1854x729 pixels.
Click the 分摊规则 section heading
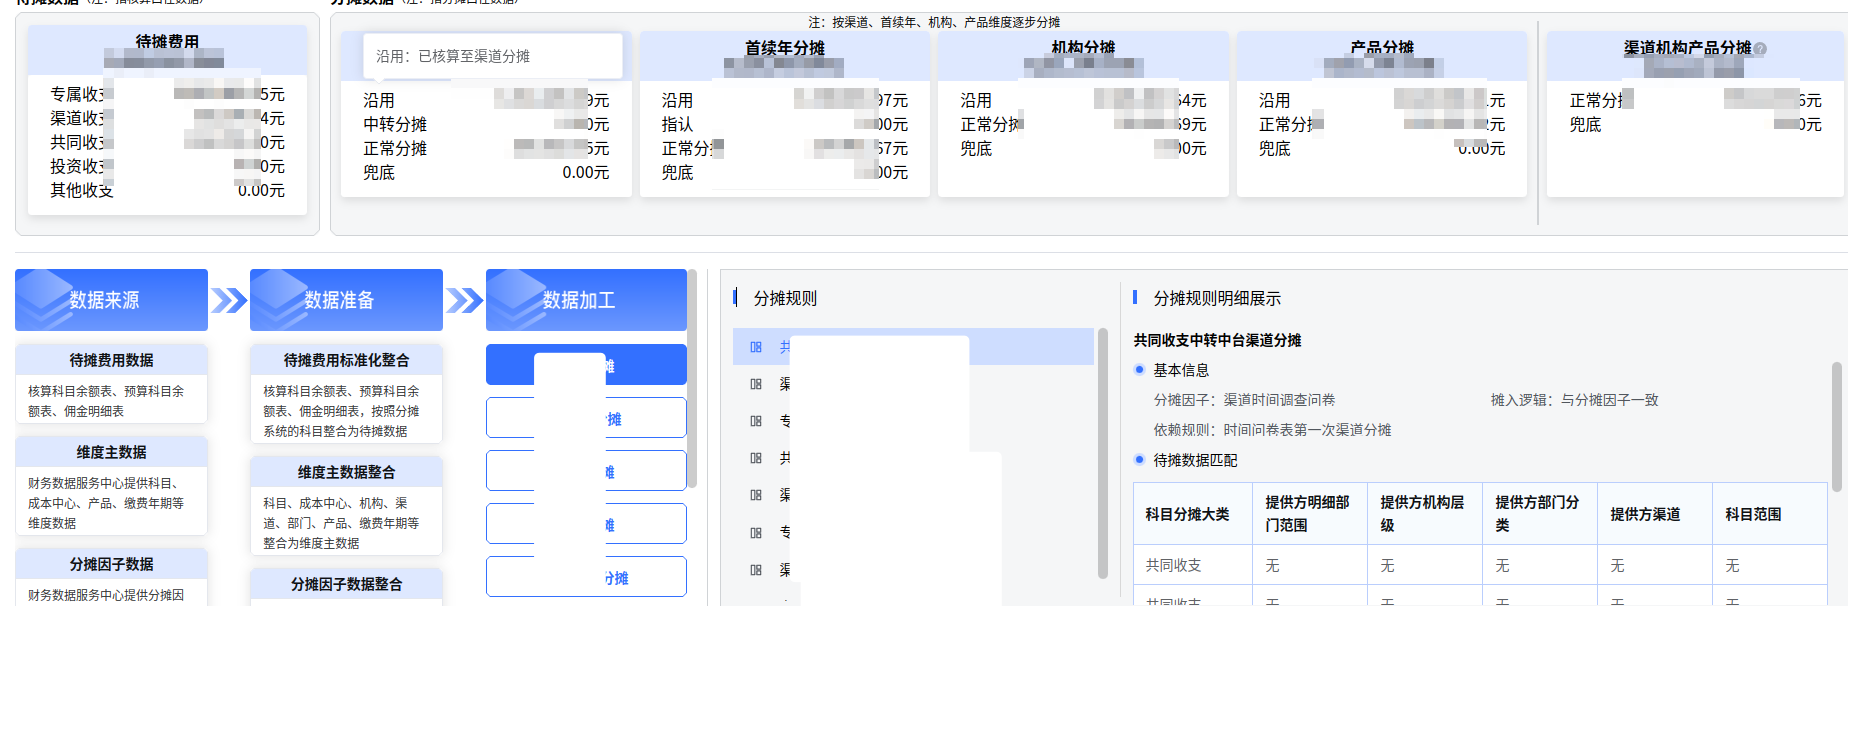[x=785, y=298]
